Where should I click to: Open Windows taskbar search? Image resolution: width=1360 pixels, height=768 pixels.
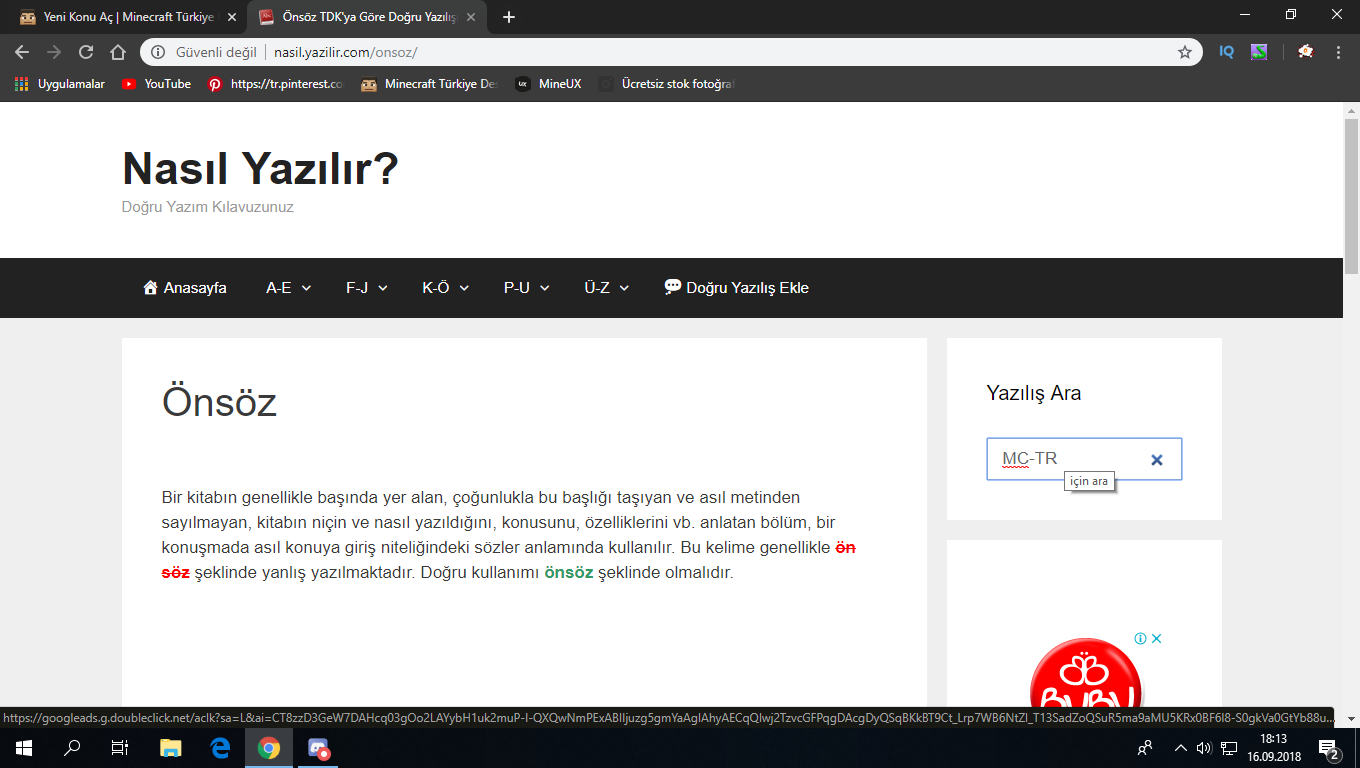[x=72, y=747]
